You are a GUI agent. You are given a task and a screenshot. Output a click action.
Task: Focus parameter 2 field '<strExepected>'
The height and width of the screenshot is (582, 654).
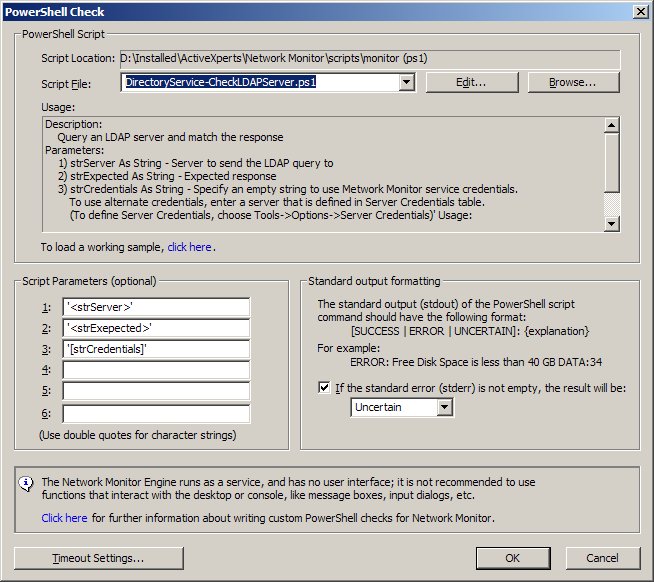pos(156,328)
